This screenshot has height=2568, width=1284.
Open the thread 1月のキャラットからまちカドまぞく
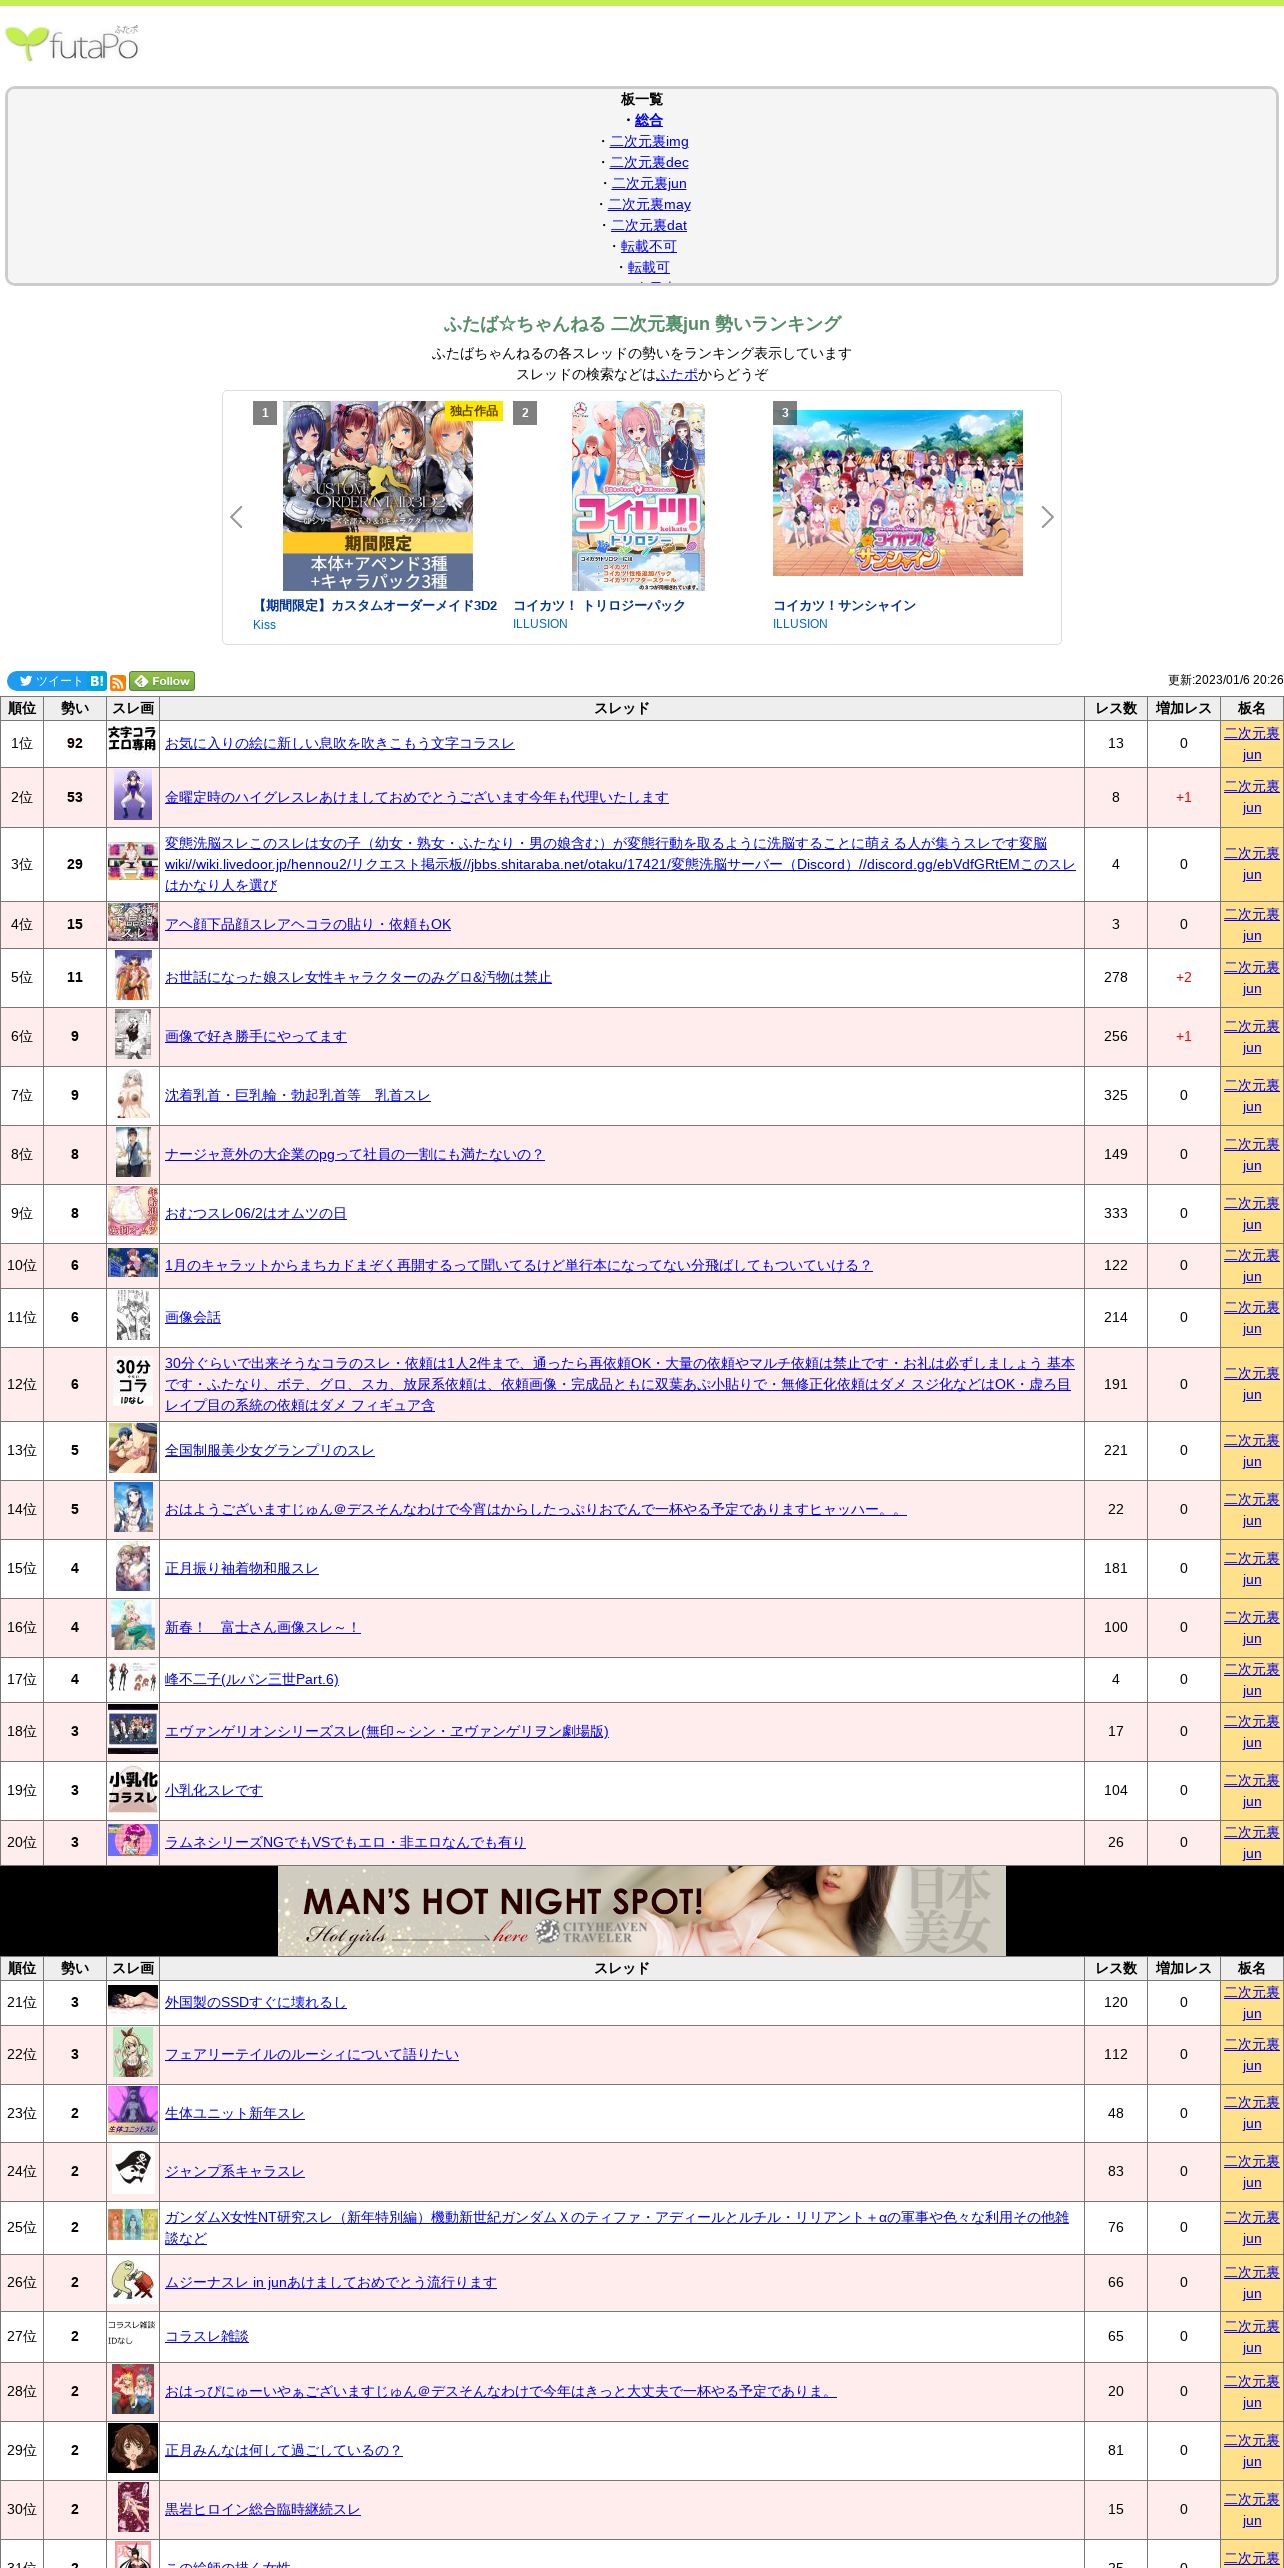pyautogui.click(x=518, y=1265)
